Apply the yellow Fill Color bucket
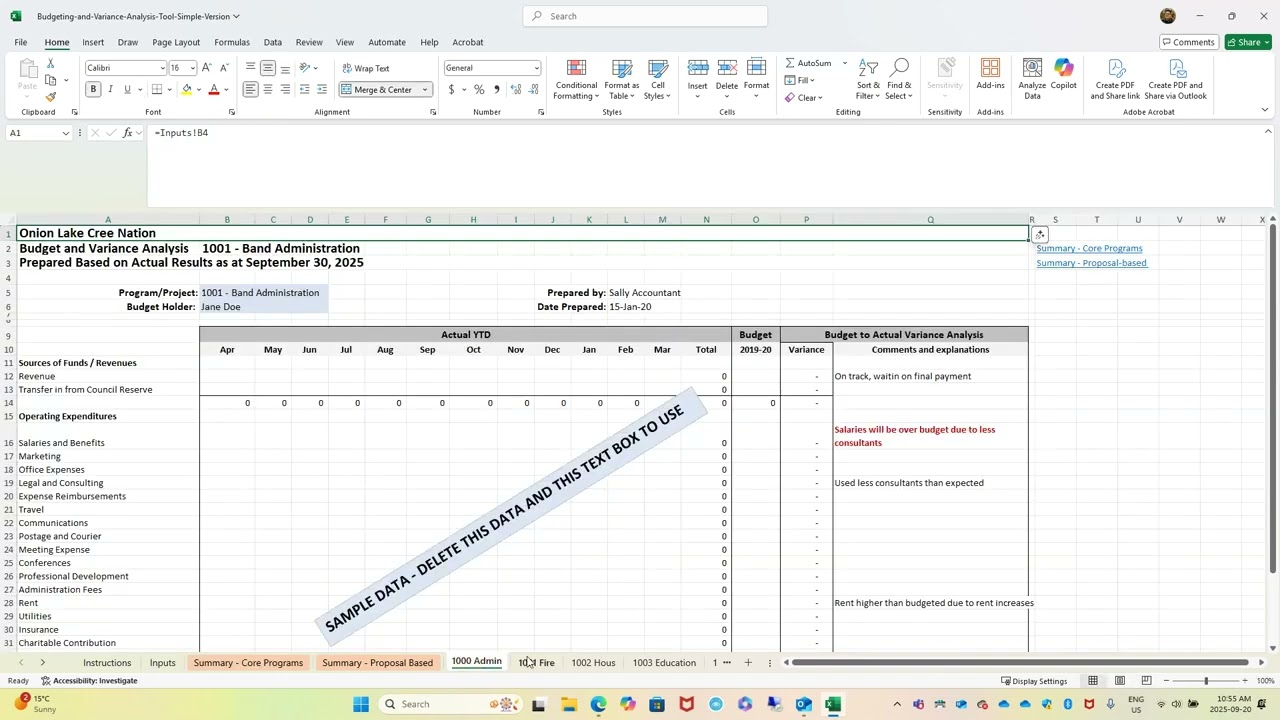Viewport: 1280px width, 720px height. (186, 89)
